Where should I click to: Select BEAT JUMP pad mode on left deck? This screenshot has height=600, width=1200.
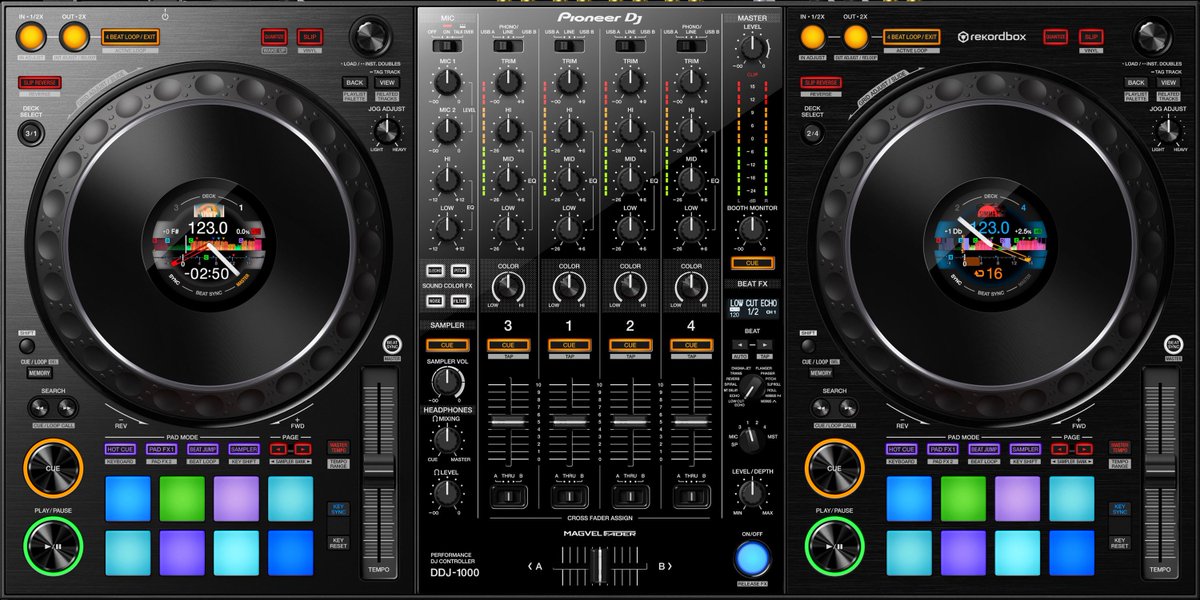[x=202, y=450]
